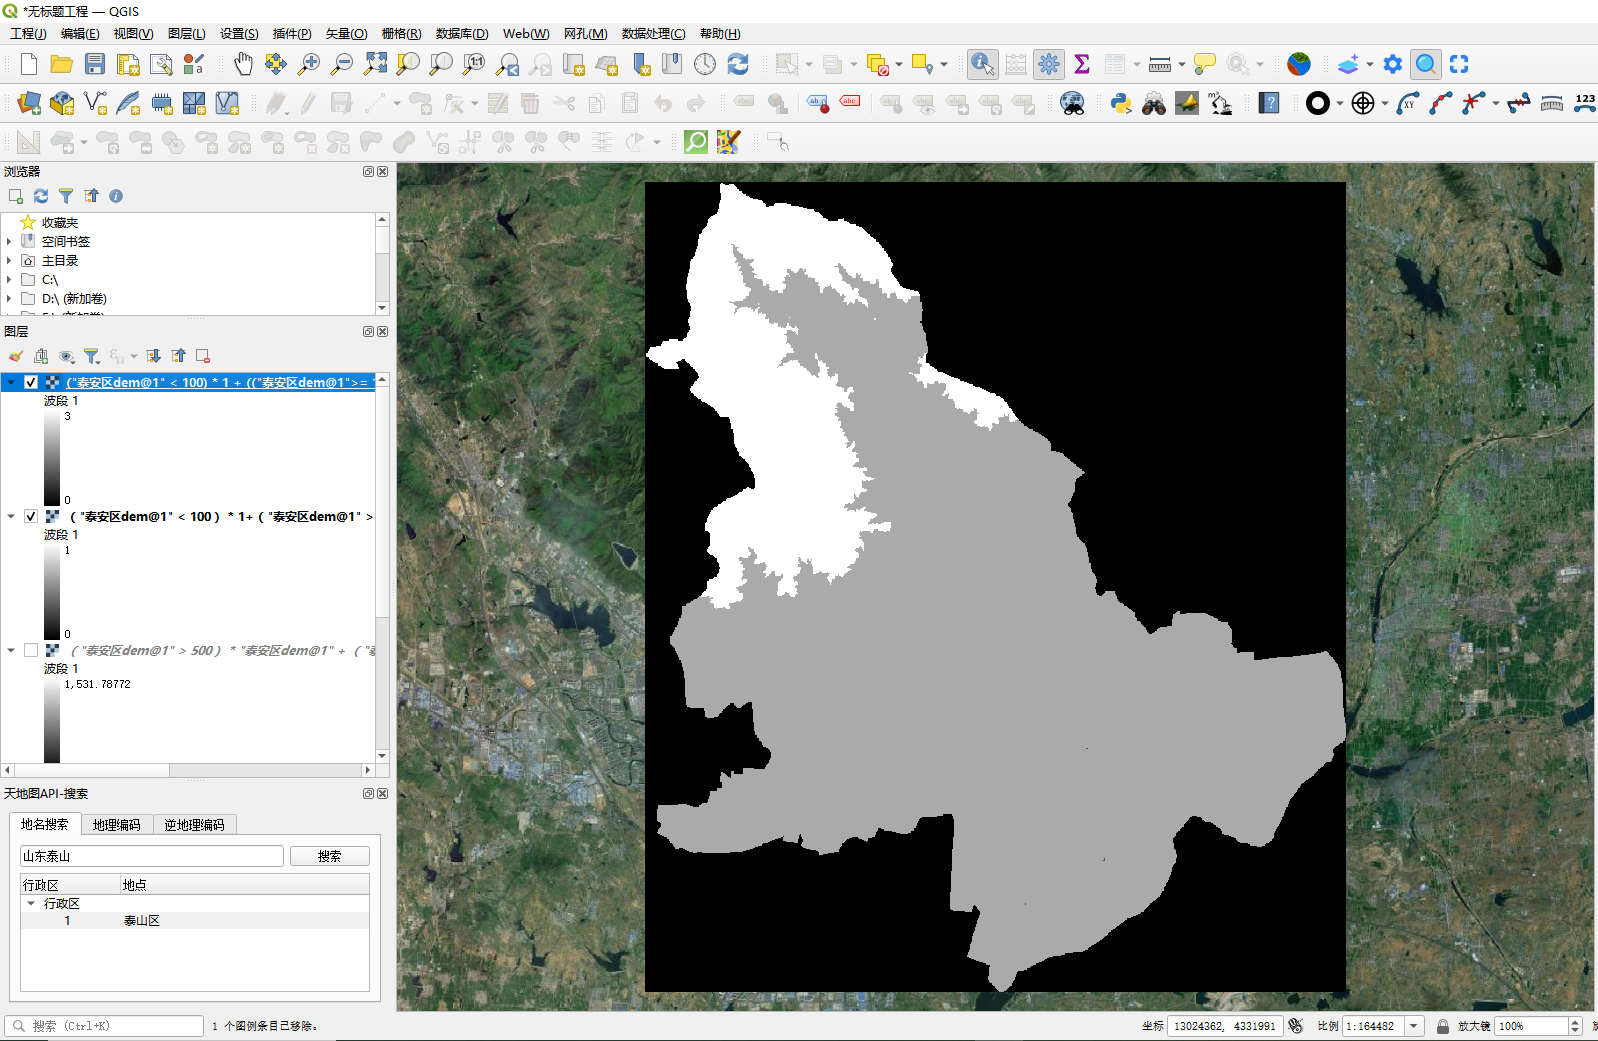Close the 图层 panel
The height and width of the screenshot is (1041, 1598).
[x=382, y=331]
